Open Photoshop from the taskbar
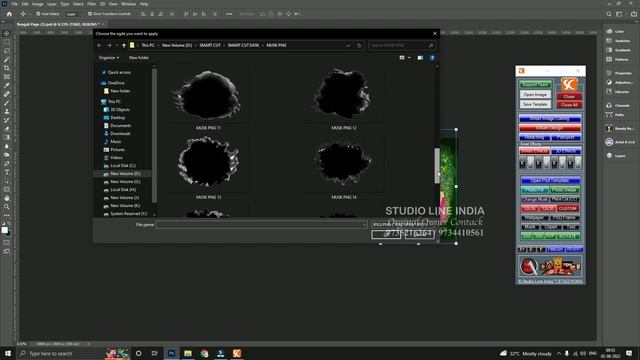Screen dimensions: 640x360 (171, 353)
